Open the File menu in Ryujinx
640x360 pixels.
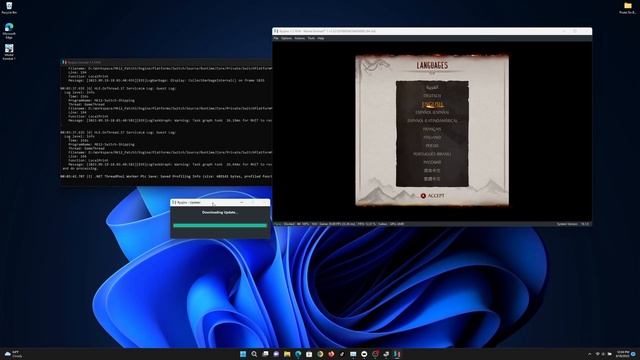pyautogui.click(x=276, y=38)
